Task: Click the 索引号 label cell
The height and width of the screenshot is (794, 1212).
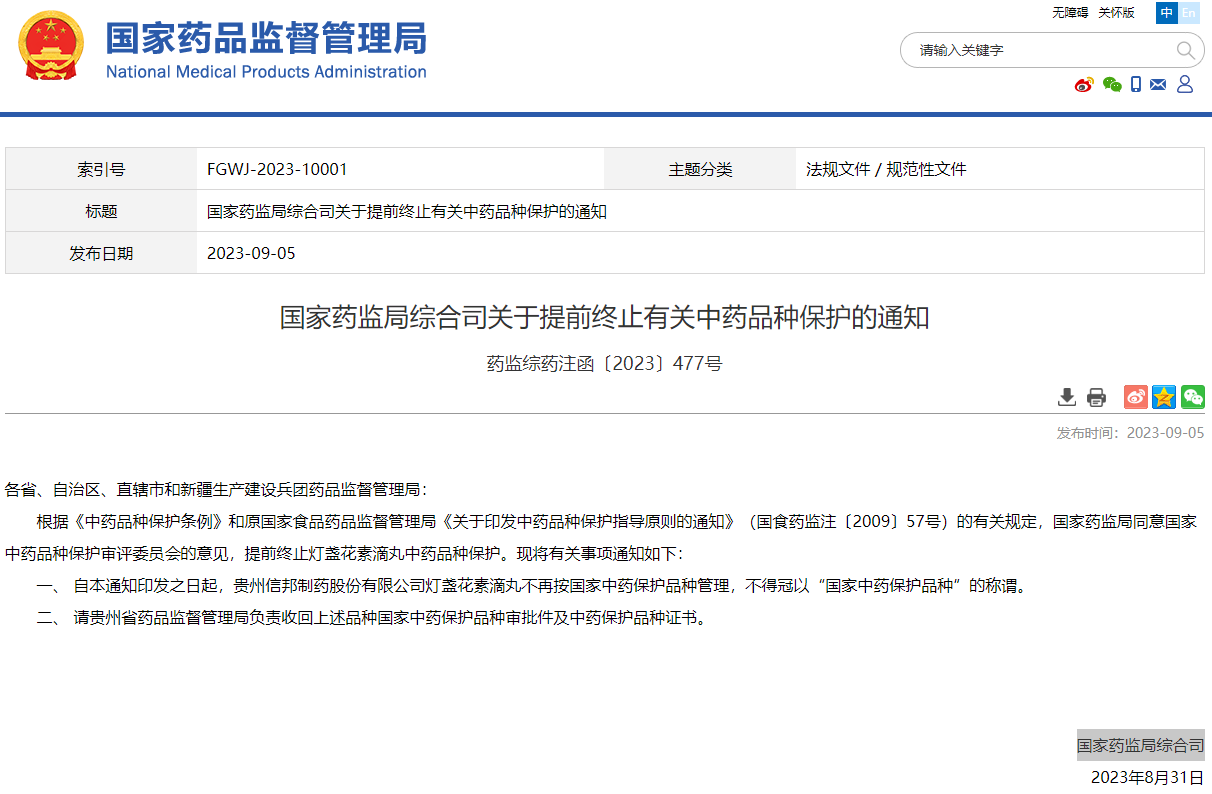Action: click(101, 169)
